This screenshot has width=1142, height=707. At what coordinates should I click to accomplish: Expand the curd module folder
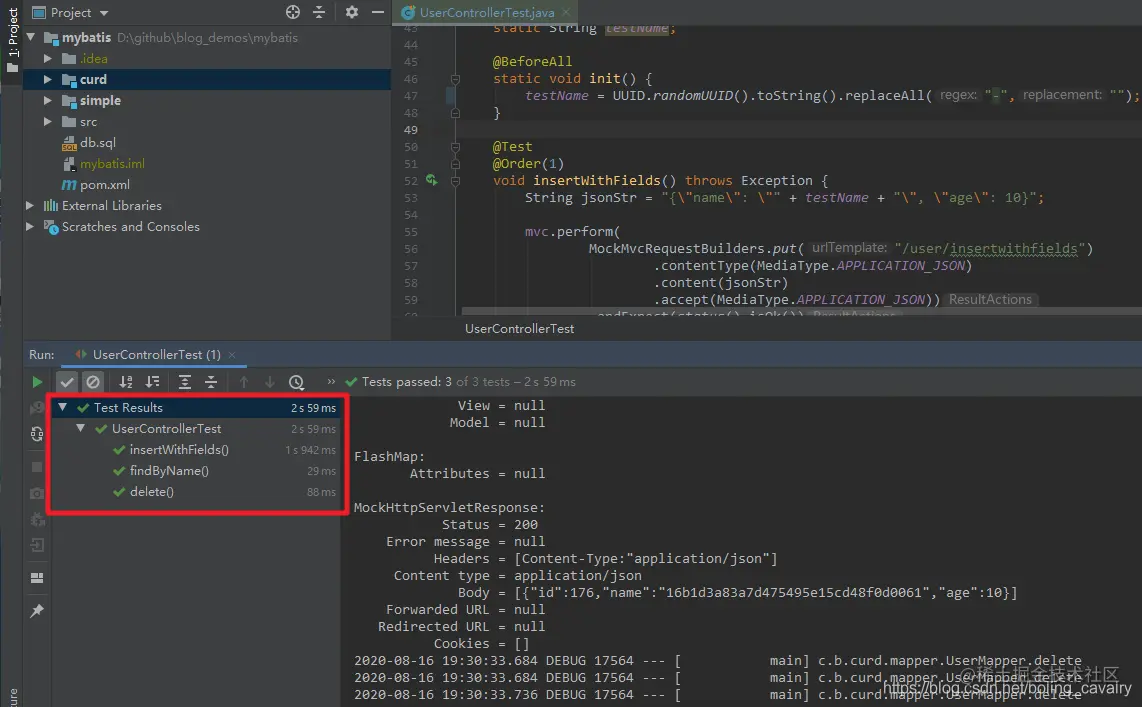pos(47,79)
